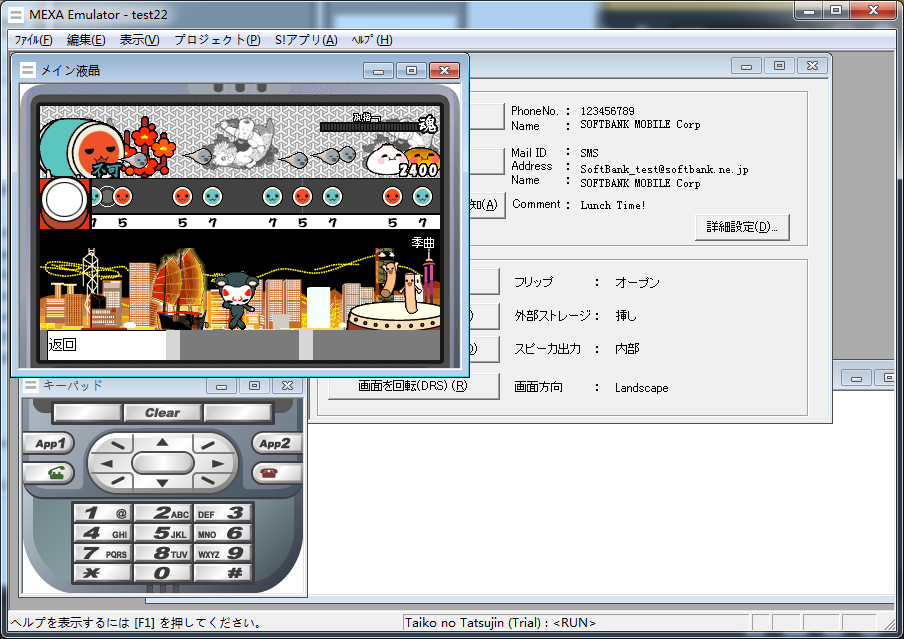Click the left soft key above Clear
The width and height of the screenshot is (904, 639).
[x=87, y=413]
